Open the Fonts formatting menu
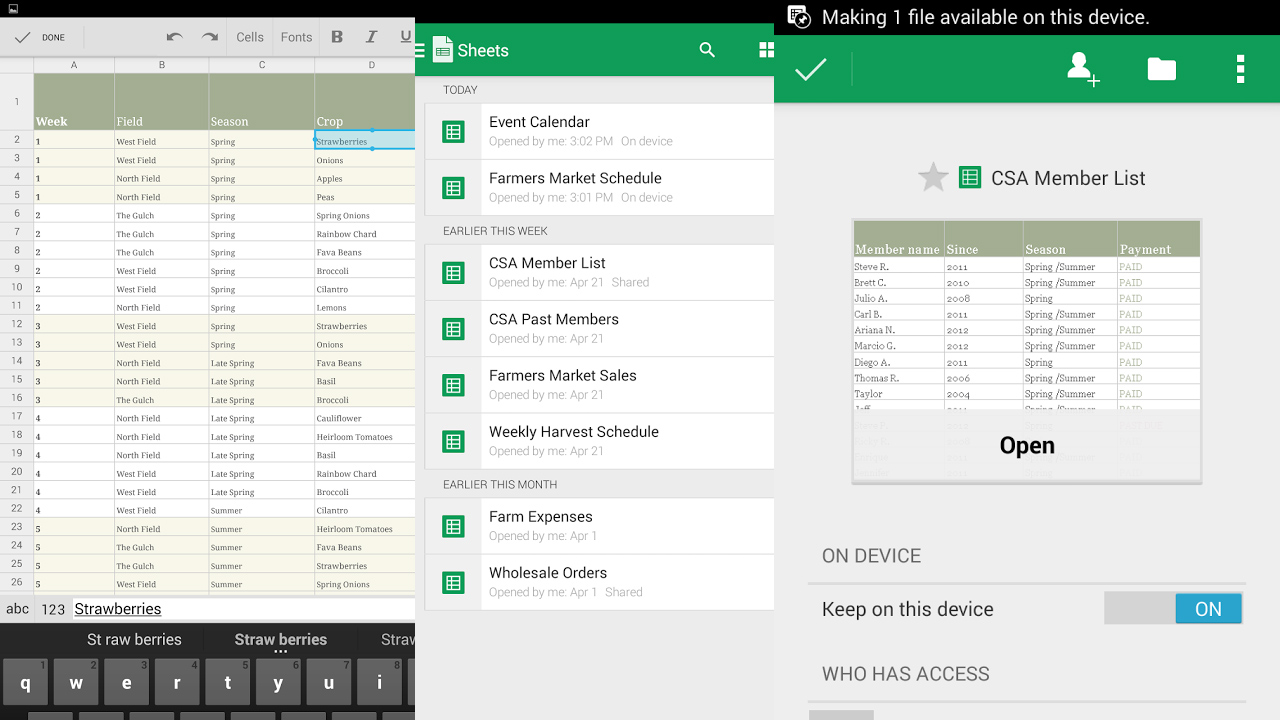The image size is (1280, 720). [x=296, y=37]
